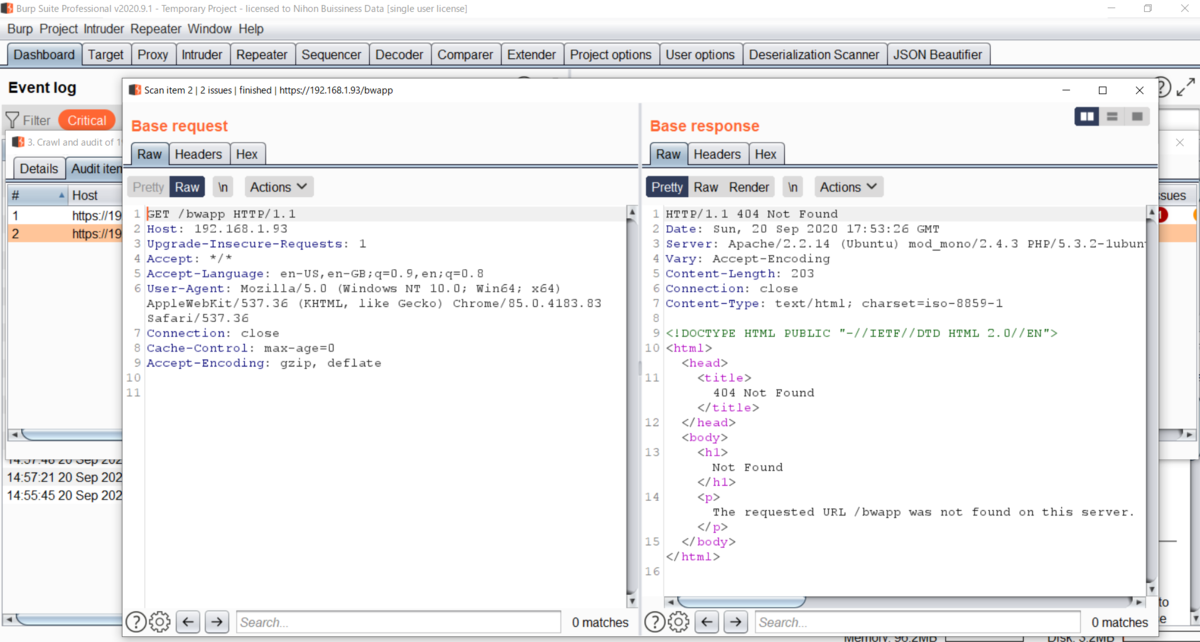Select side-by-side layout icon in scan item window
The width and height of the screenshot is (1200, 642).
coord(1087,117)
